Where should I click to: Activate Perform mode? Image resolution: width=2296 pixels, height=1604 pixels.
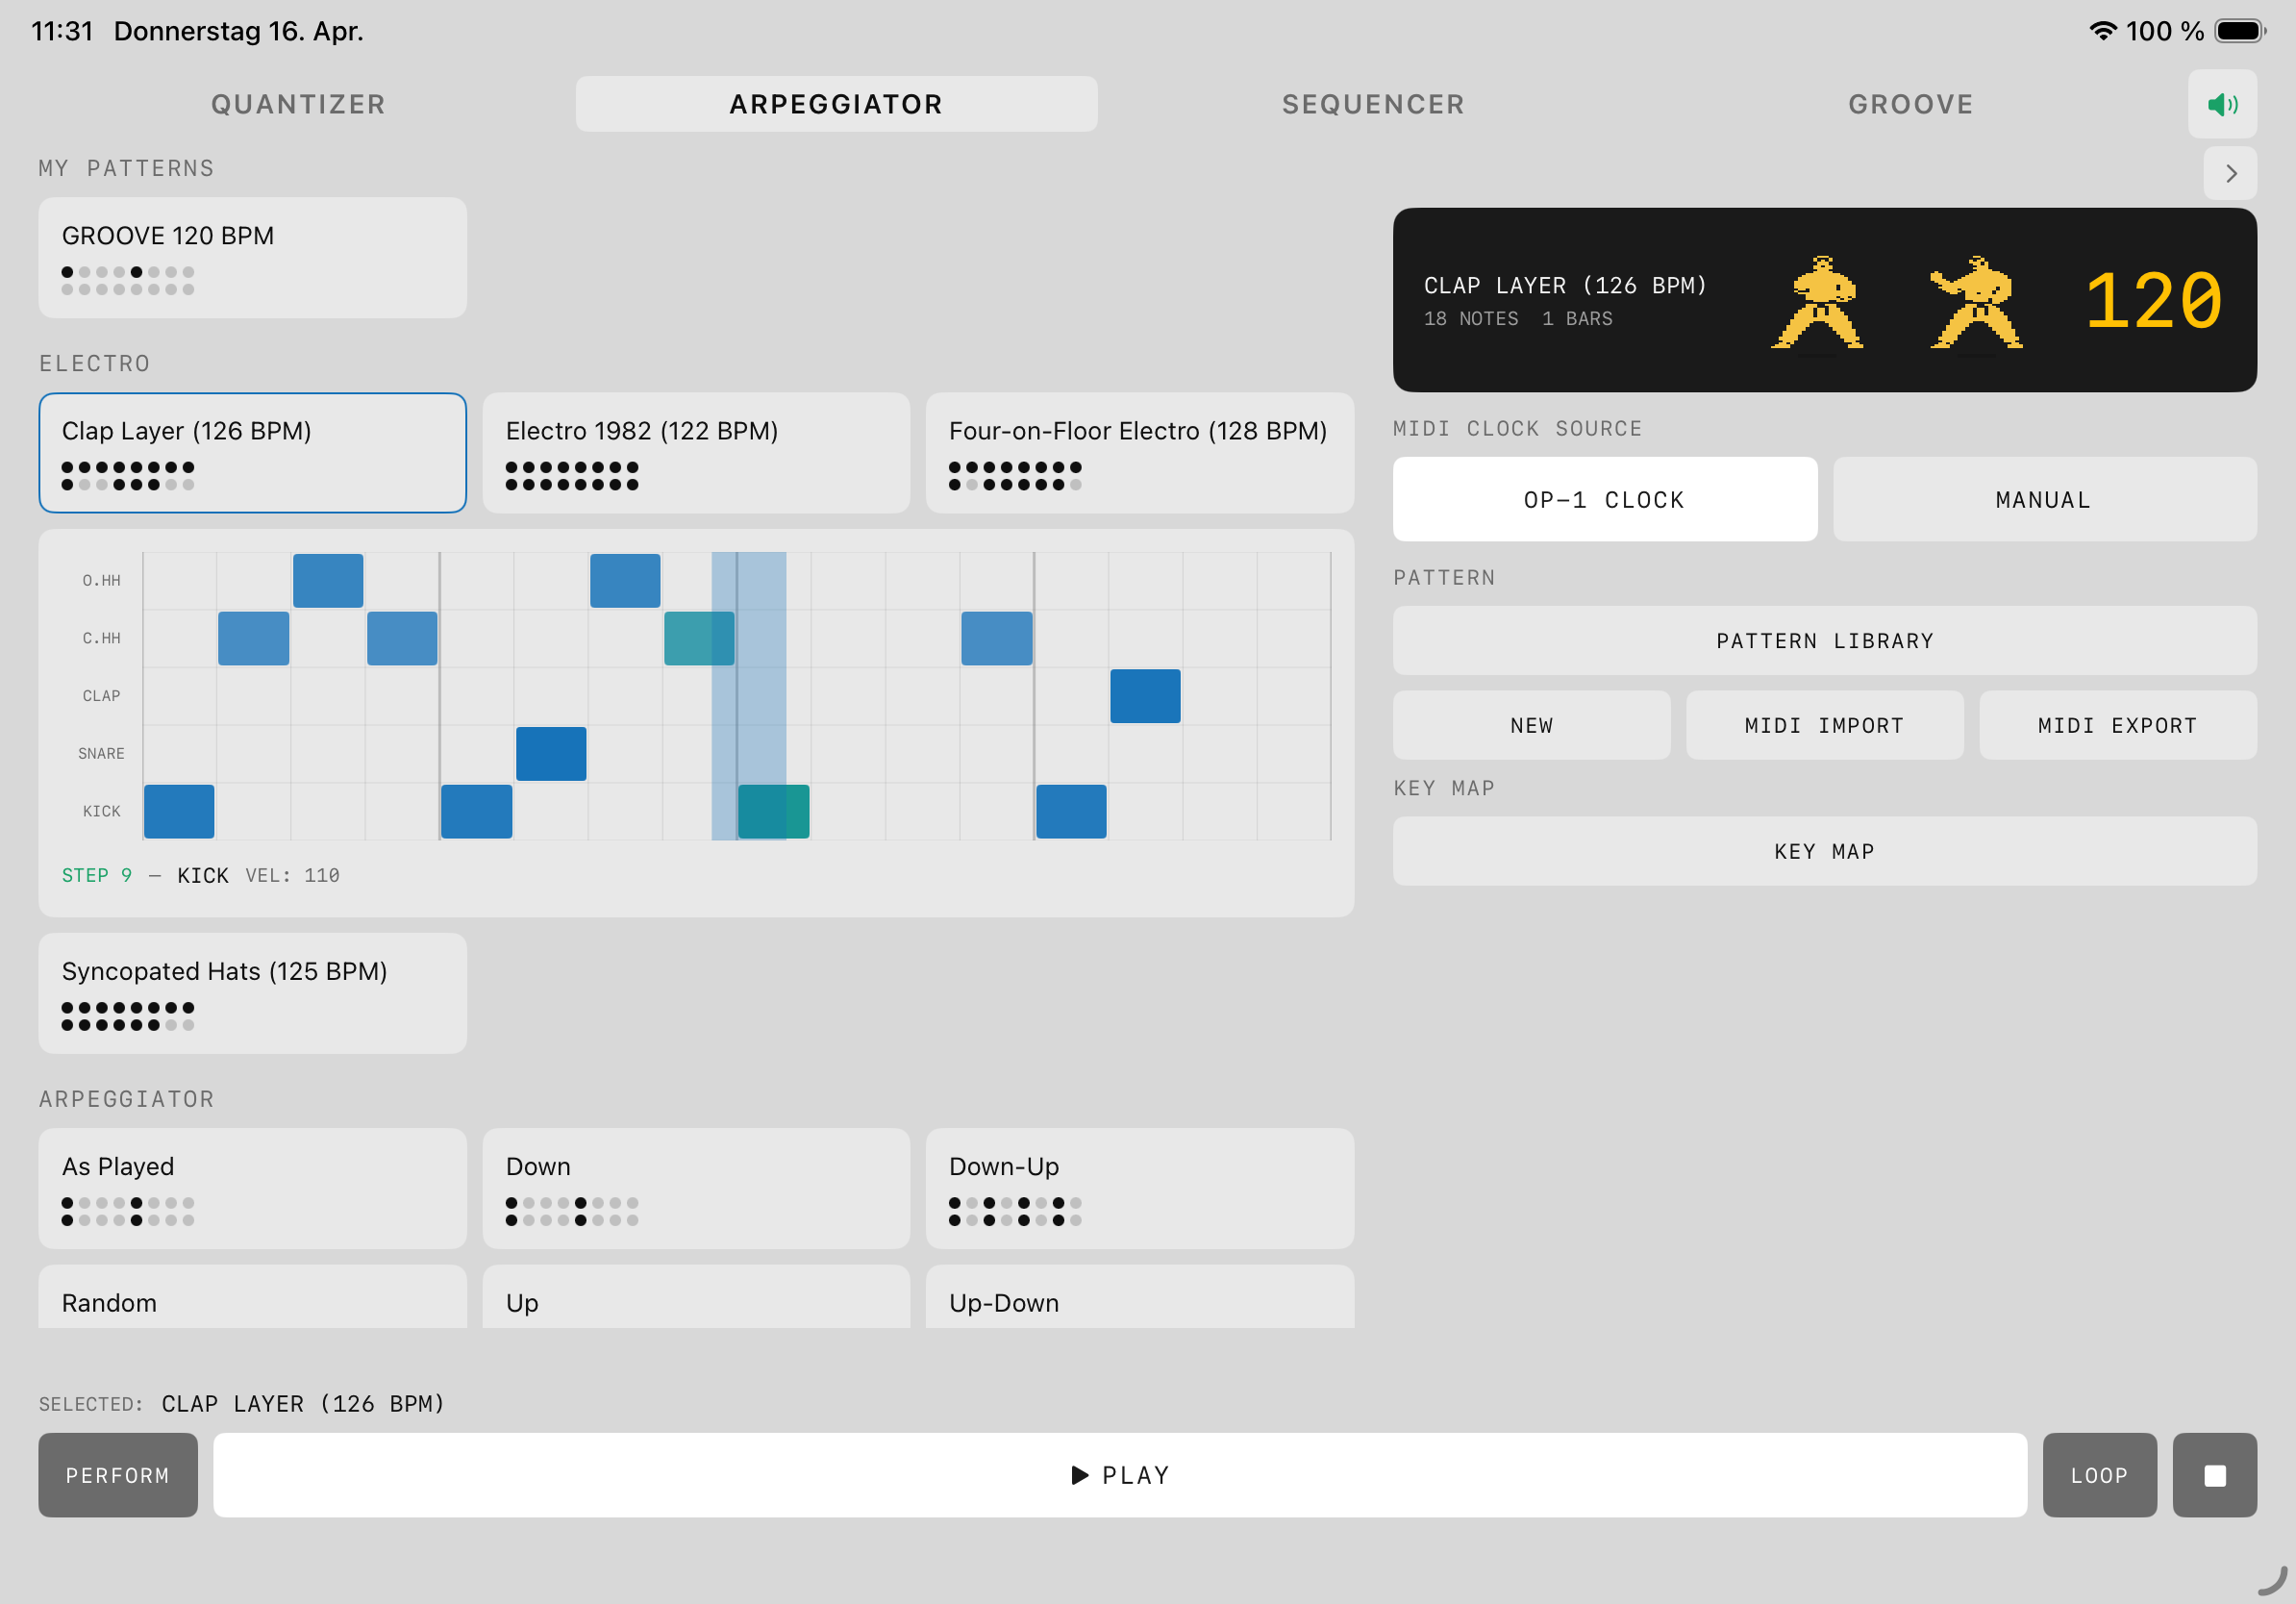coord(118,1474)
